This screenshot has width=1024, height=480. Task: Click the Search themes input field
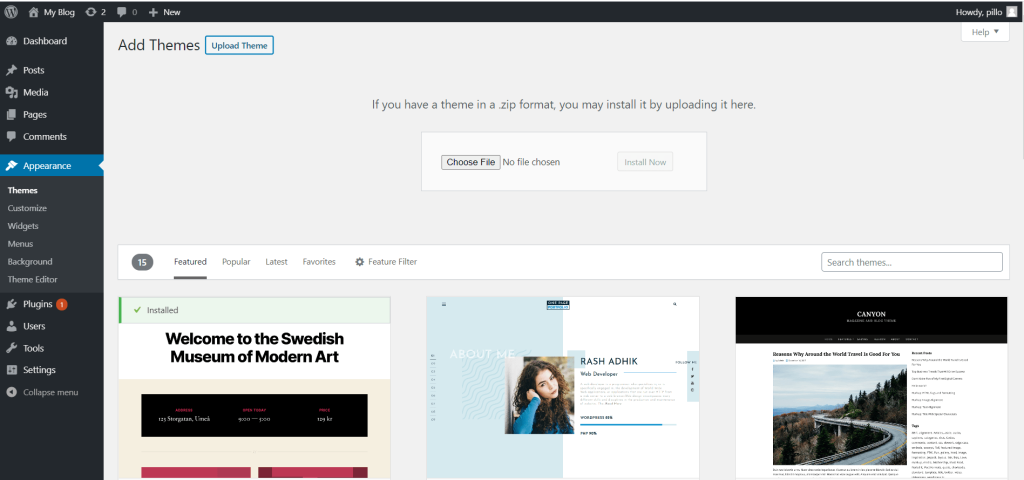coord(911,262)
